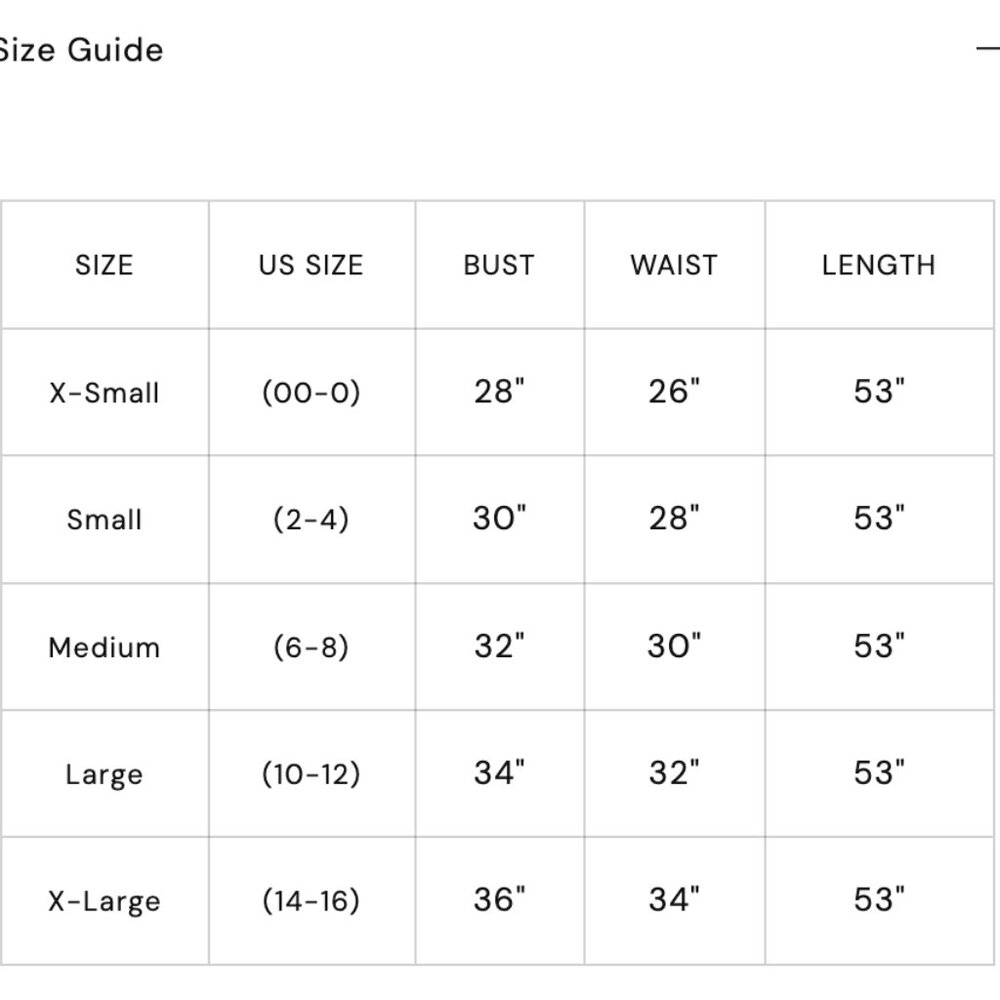Select the Large size cell

[104, 774]
